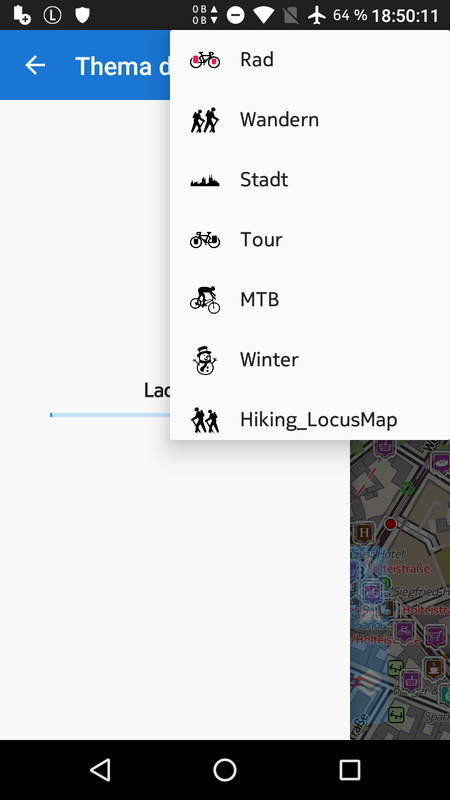
Task: Tap the do-not-disturb status icon
Action: [x=235, y=15]
